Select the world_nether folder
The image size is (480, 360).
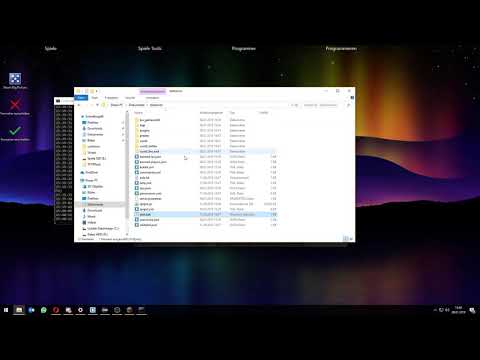(148, 146)
